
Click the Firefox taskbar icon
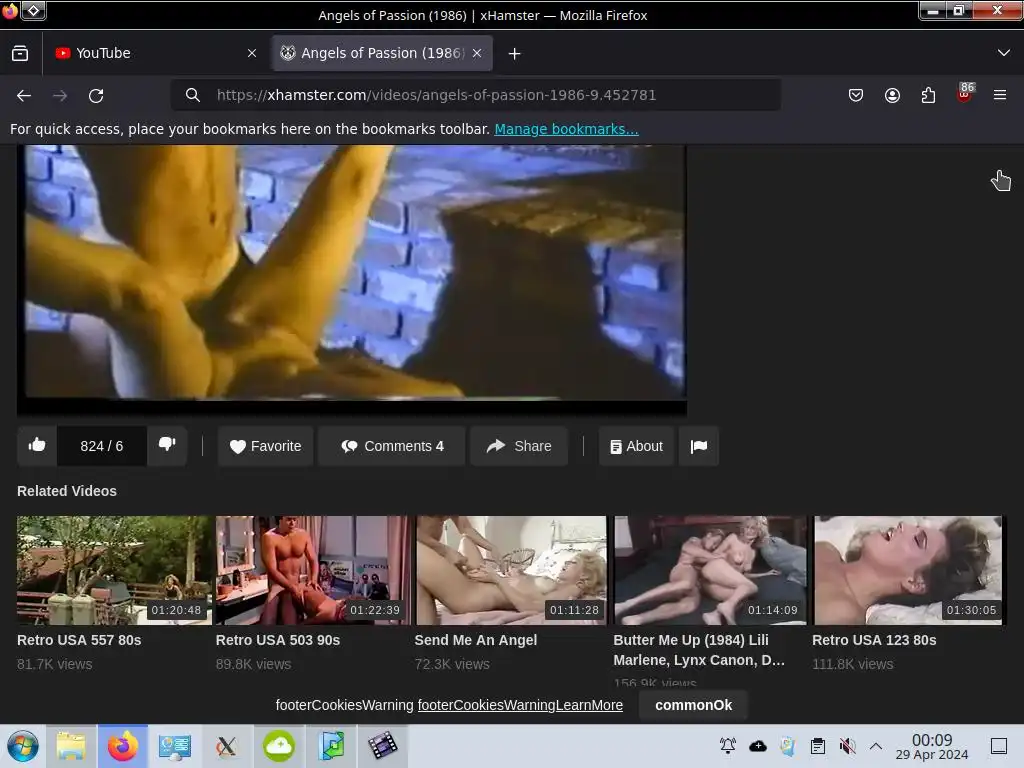coord(123,746)
